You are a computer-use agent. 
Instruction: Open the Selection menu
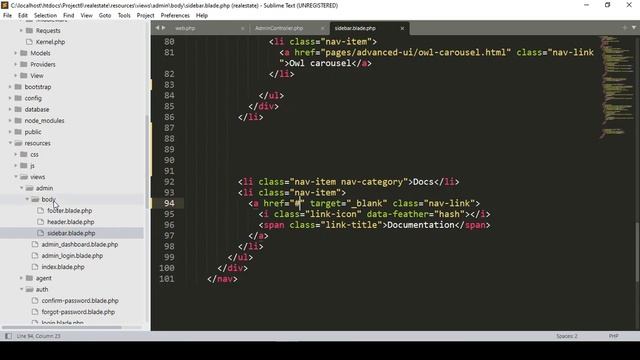coord(45,16)
